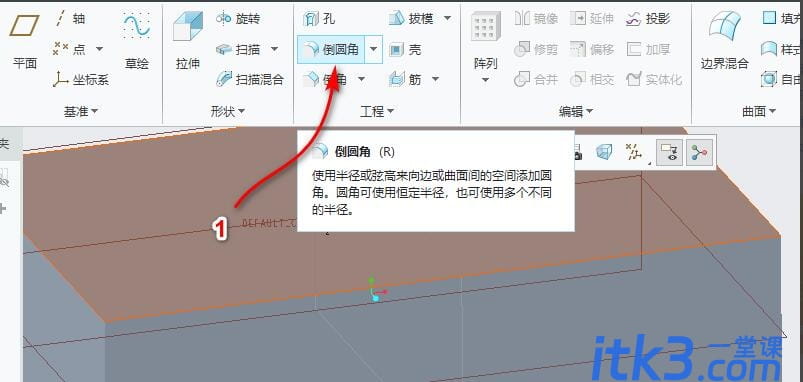This screenshot has width=803, height=382.
Task: Expand the 基准 group overflow menu
Action: tap(80, 111)
